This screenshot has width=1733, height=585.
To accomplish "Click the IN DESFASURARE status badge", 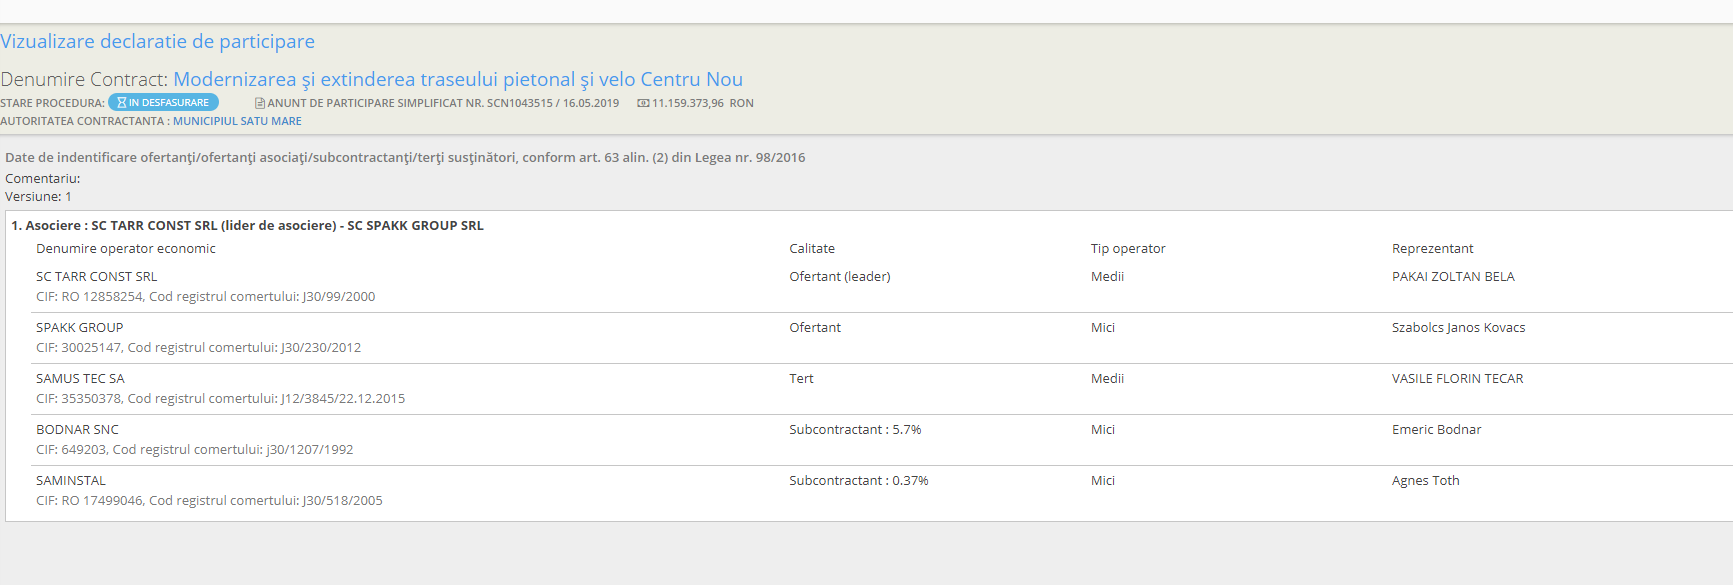I will [164, 103].
